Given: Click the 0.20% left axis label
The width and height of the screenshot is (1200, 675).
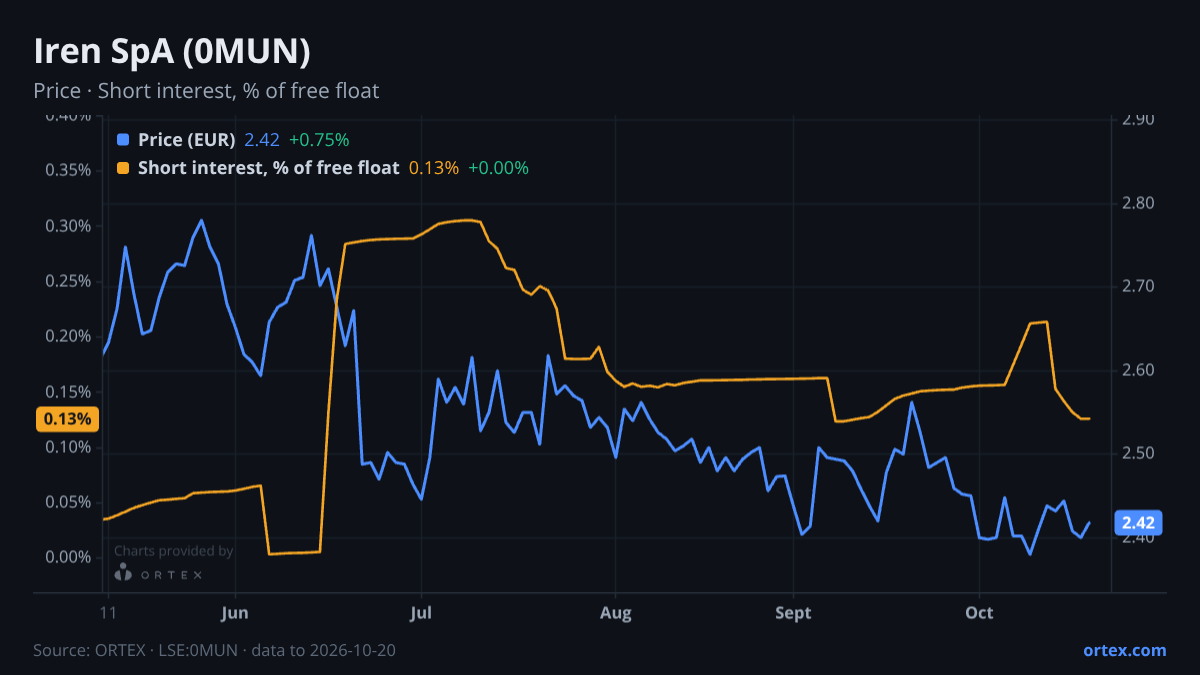Looking at the screenshot, I should [x=70, y=336].
